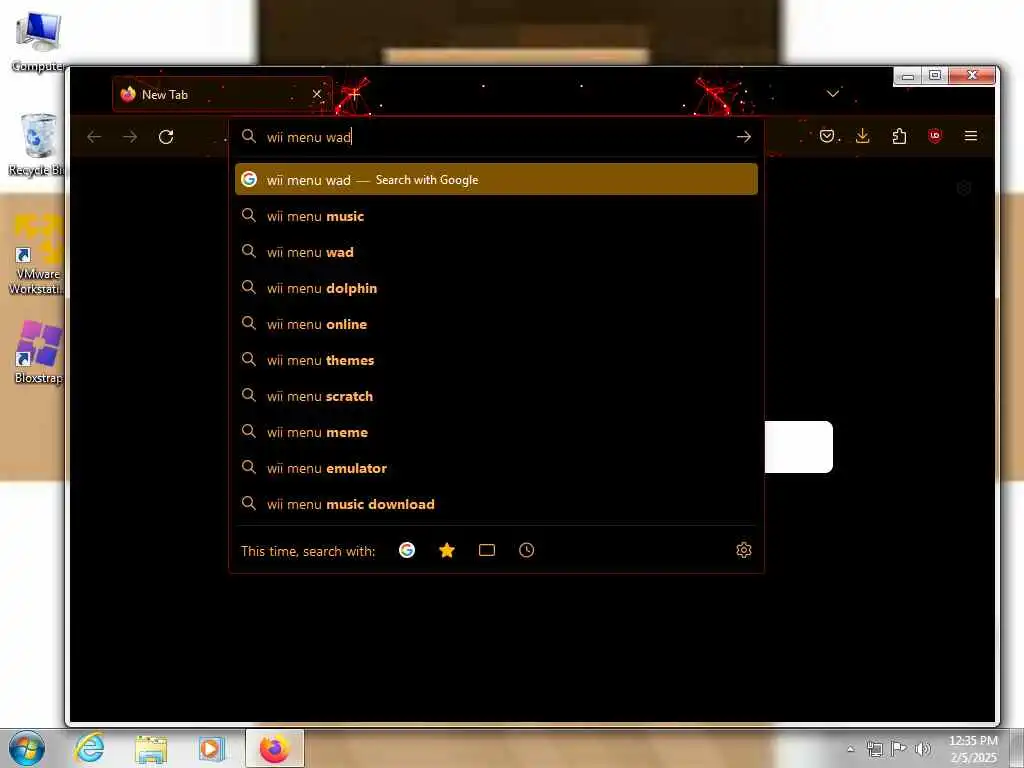Select suggestion 'wii menu dolphin'

point(496,288)
